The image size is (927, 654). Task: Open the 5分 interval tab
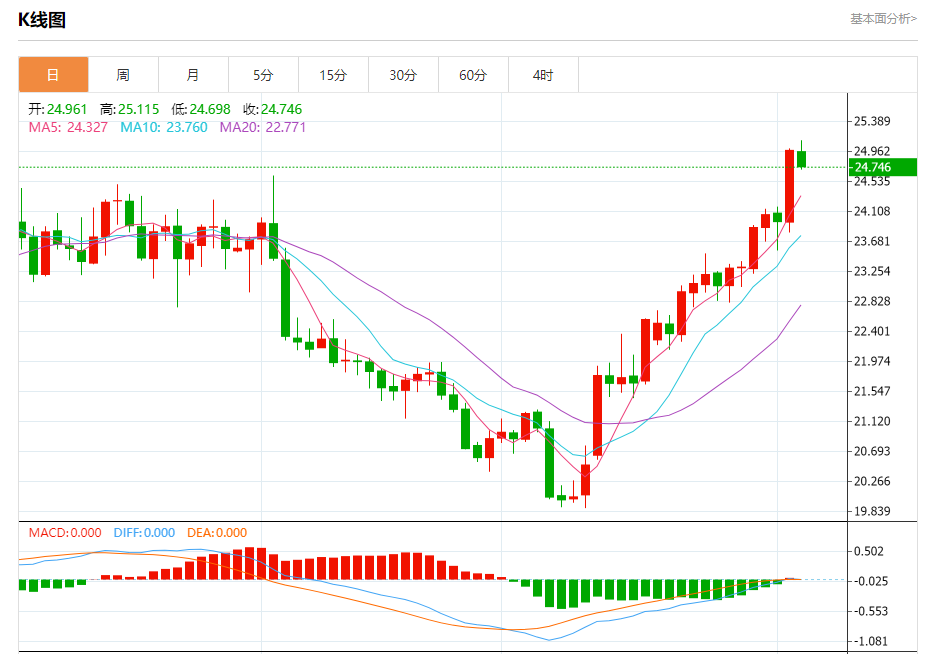click(x=263, y=75)
